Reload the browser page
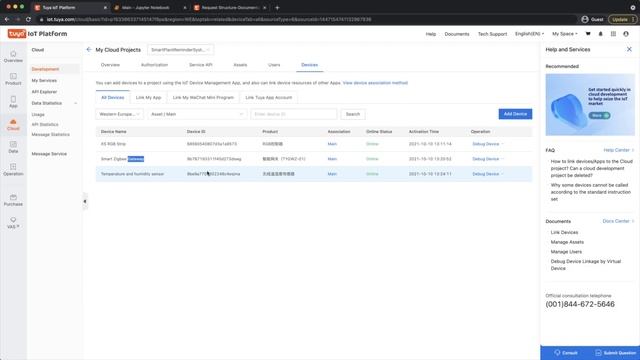The height and width of the screenshot is (360, 640). [28, 19]
